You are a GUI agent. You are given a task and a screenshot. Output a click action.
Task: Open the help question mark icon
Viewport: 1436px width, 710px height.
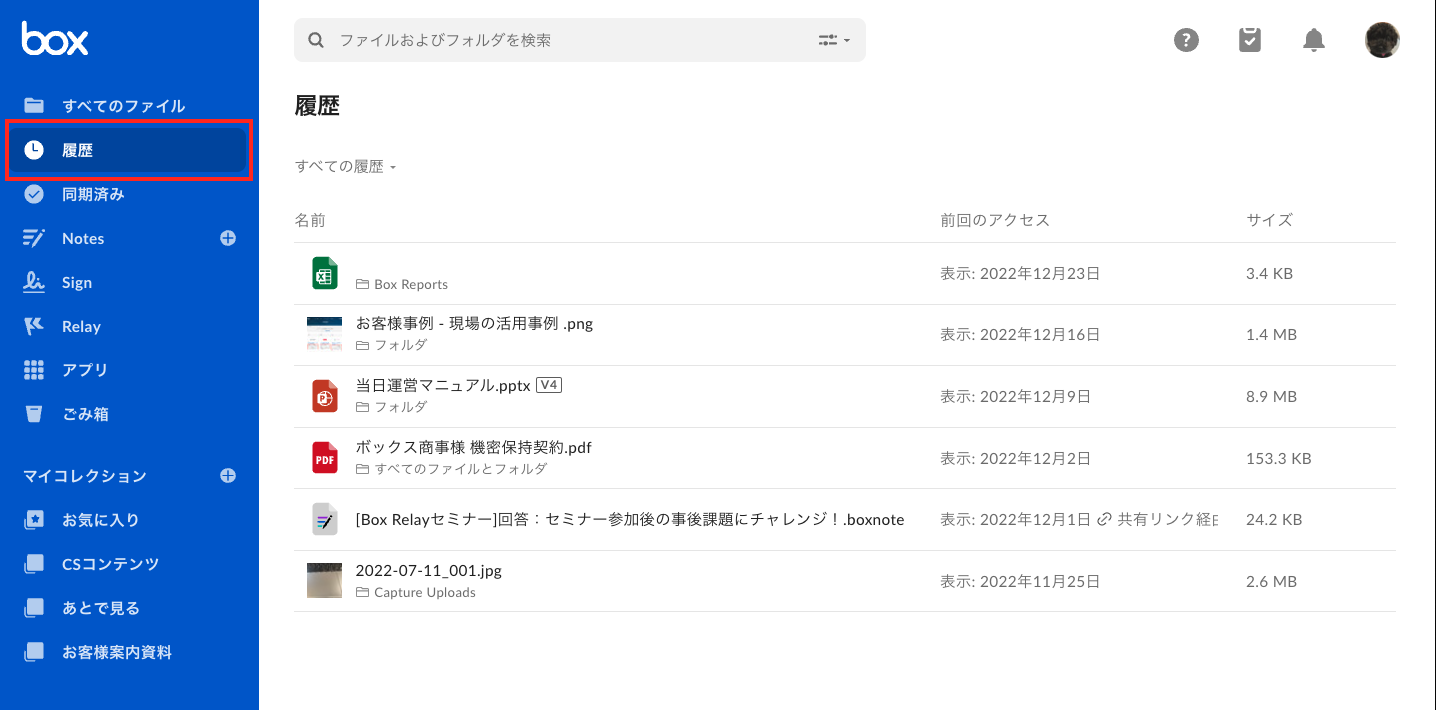1186,40
